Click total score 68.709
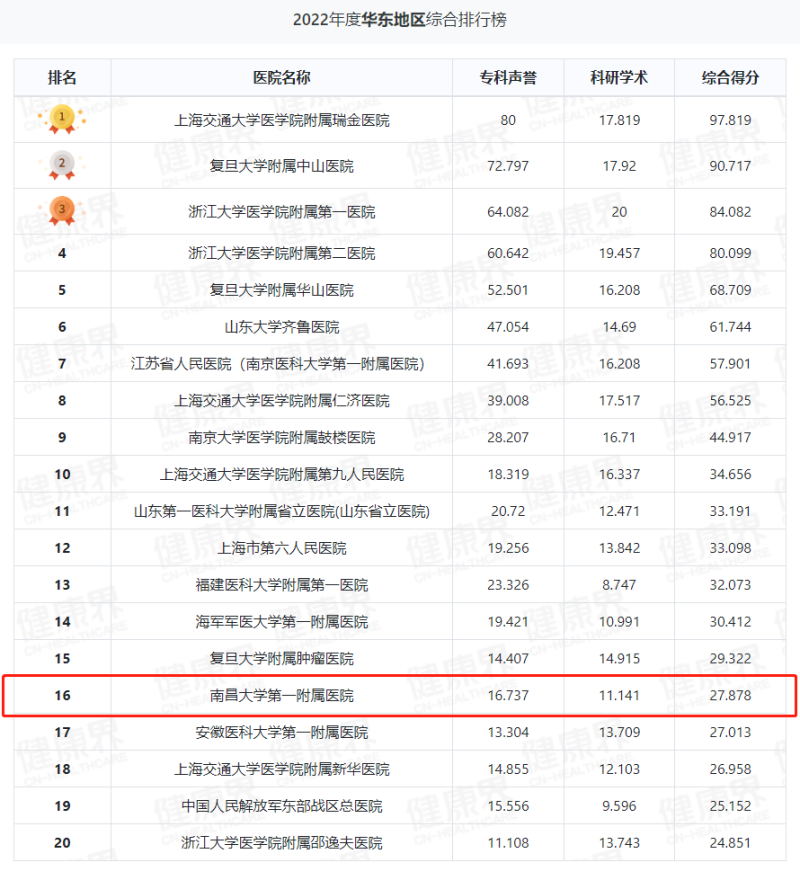 tap(730, 290)
